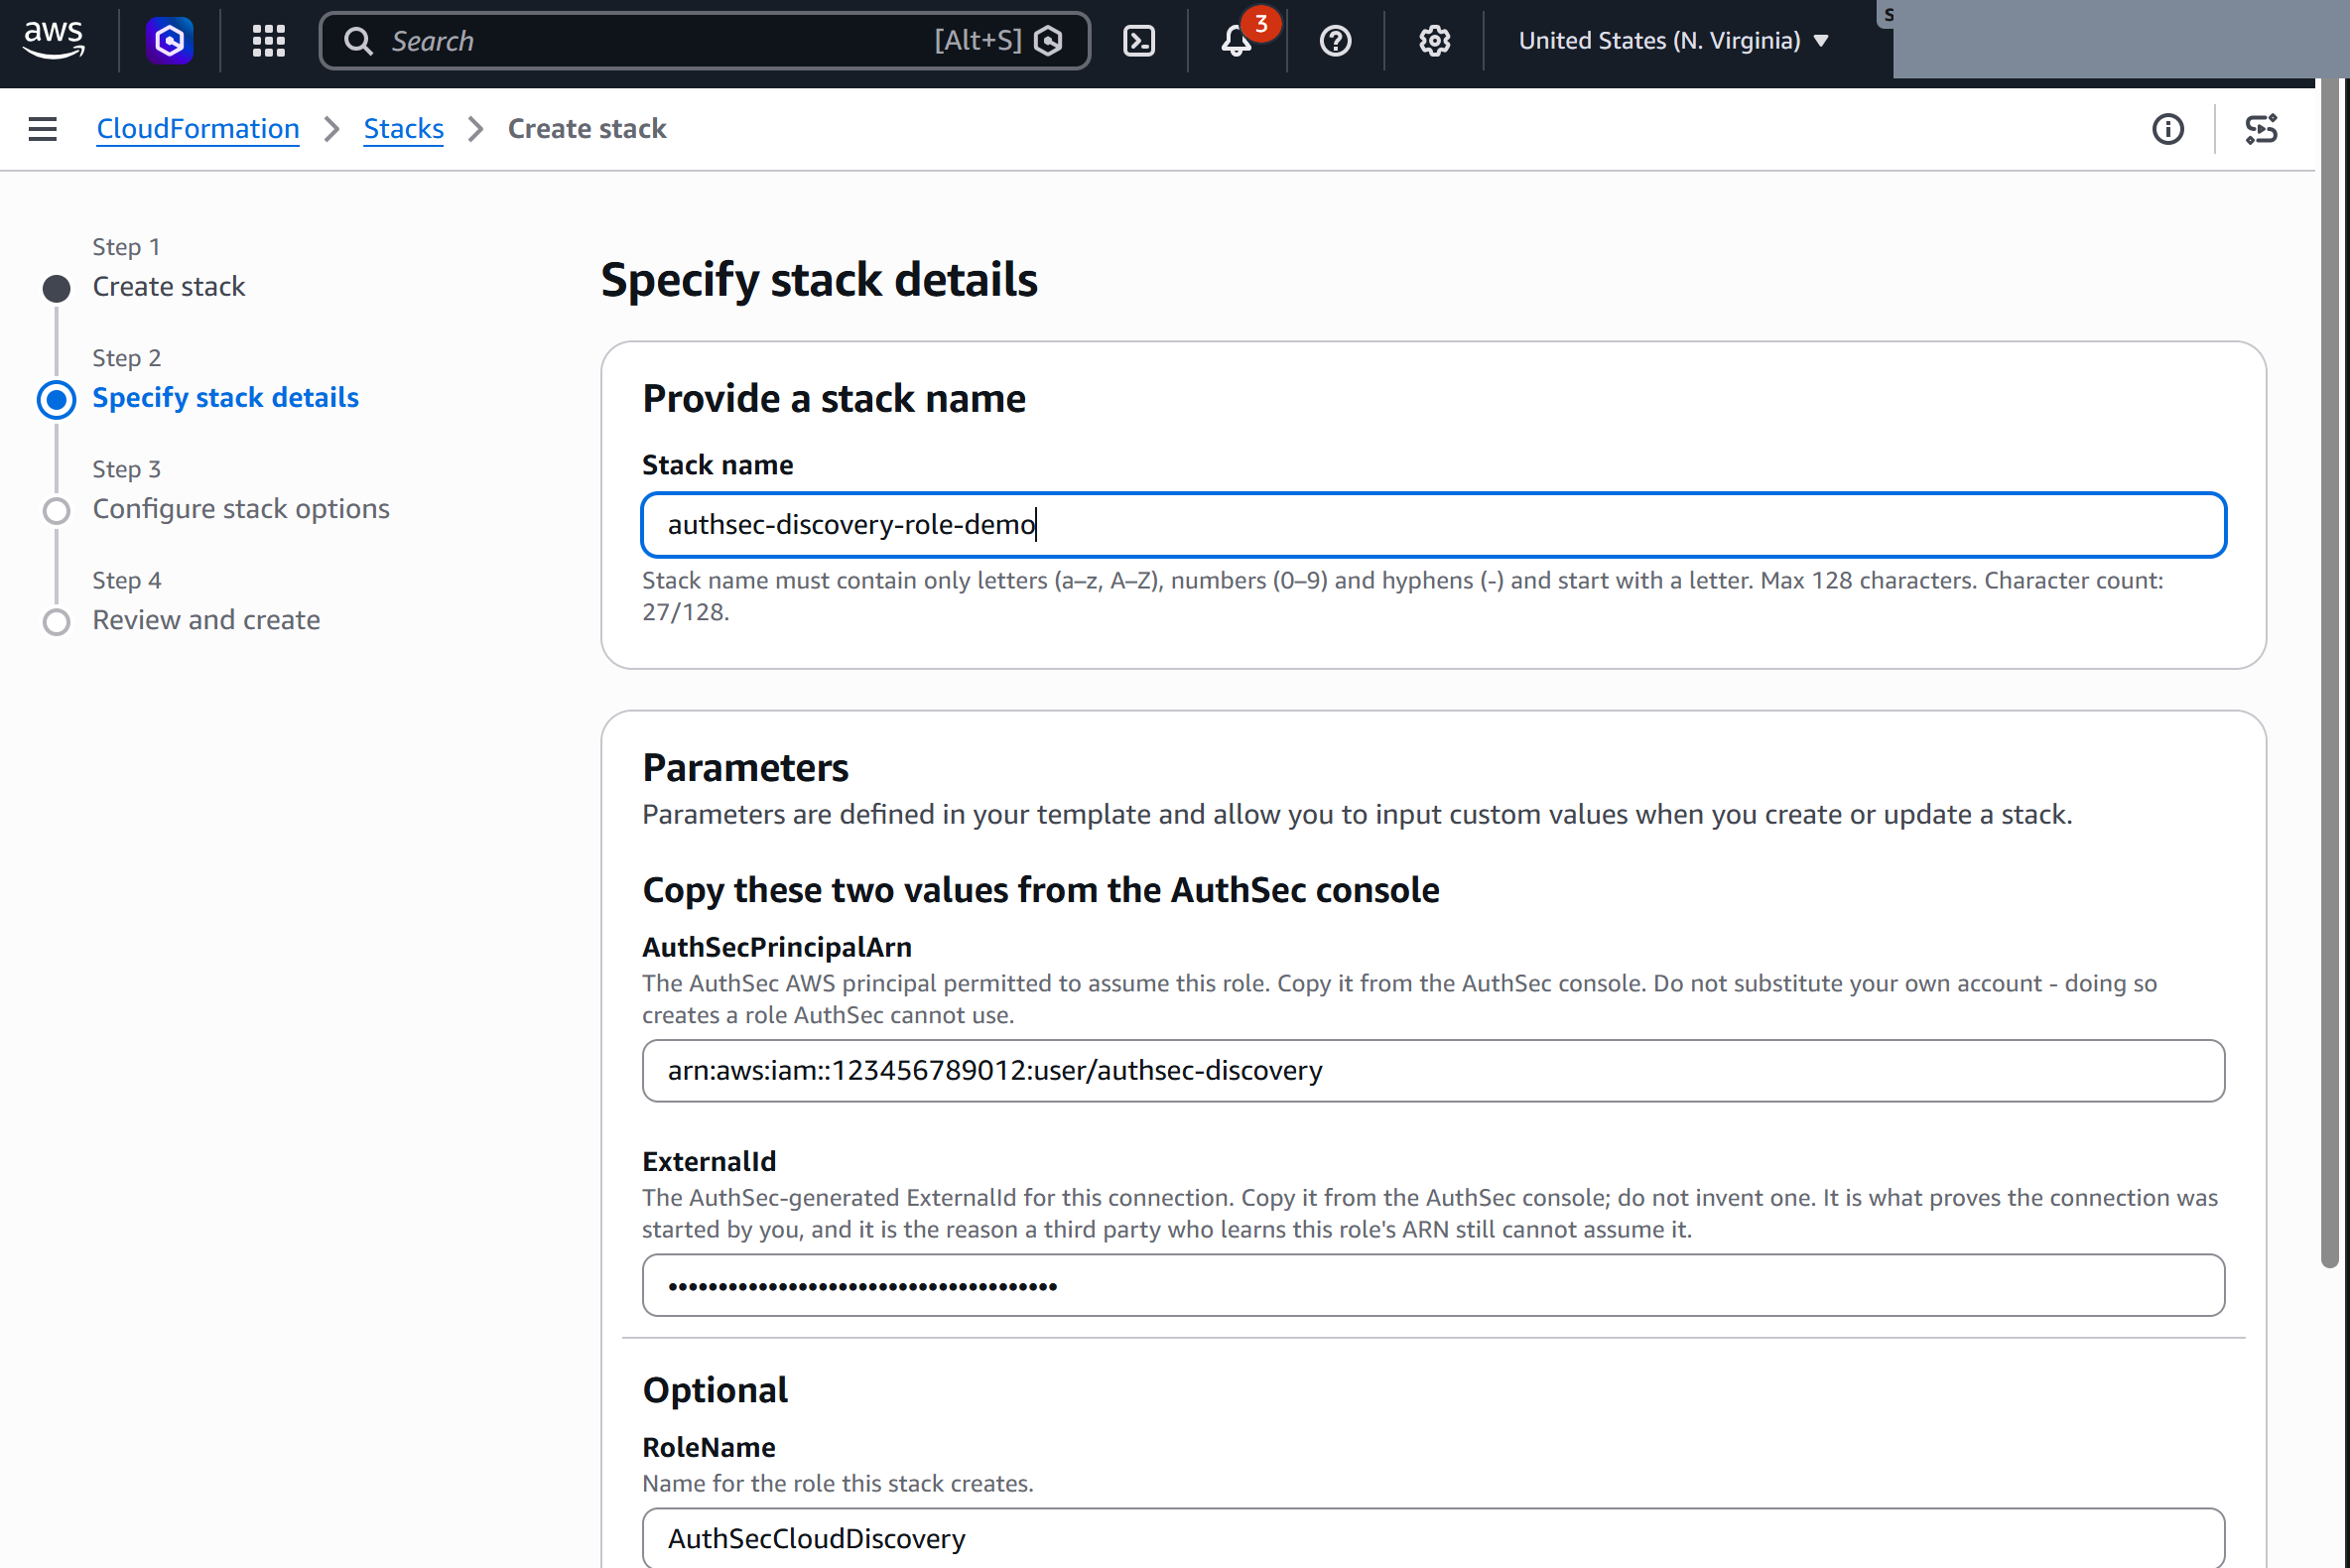Click the Specify stack details heading

(x=819, y=279)
